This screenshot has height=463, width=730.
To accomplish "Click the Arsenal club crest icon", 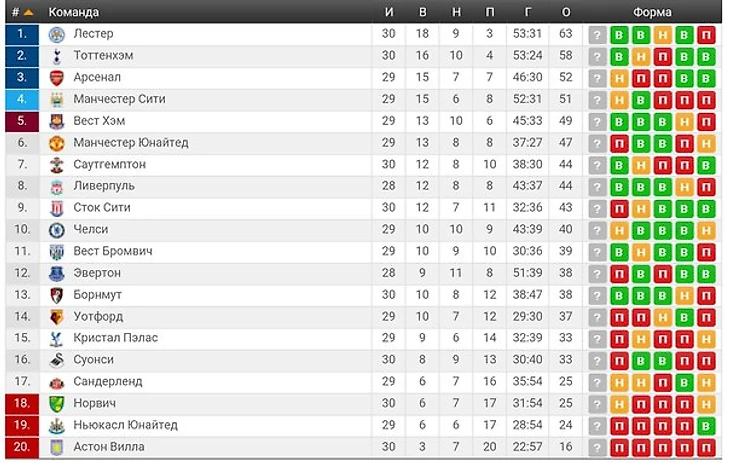I will [x=57, y=78].
